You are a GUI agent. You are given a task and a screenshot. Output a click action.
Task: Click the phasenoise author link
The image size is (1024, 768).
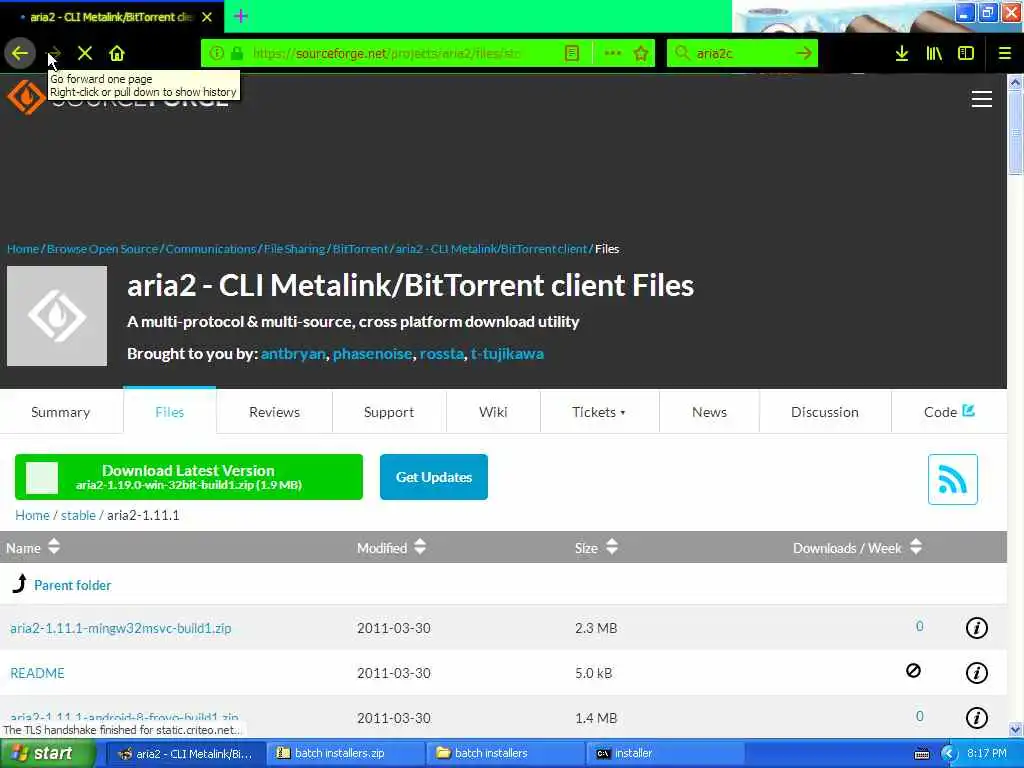[372, 353]
